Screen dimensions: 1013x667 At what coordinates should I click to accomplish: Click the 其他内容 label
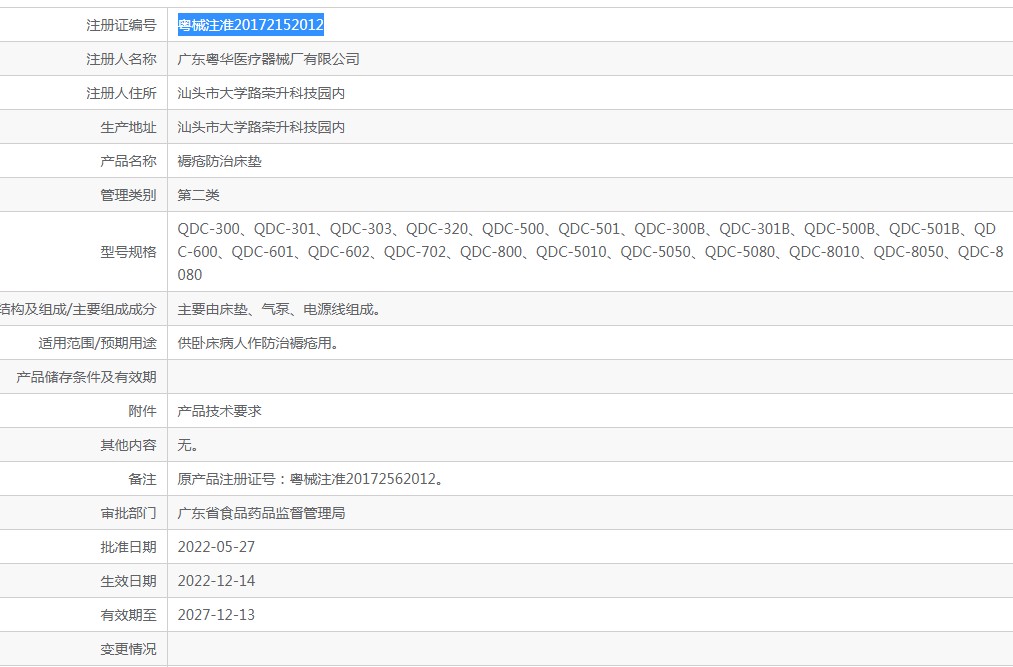pos(129,445)
